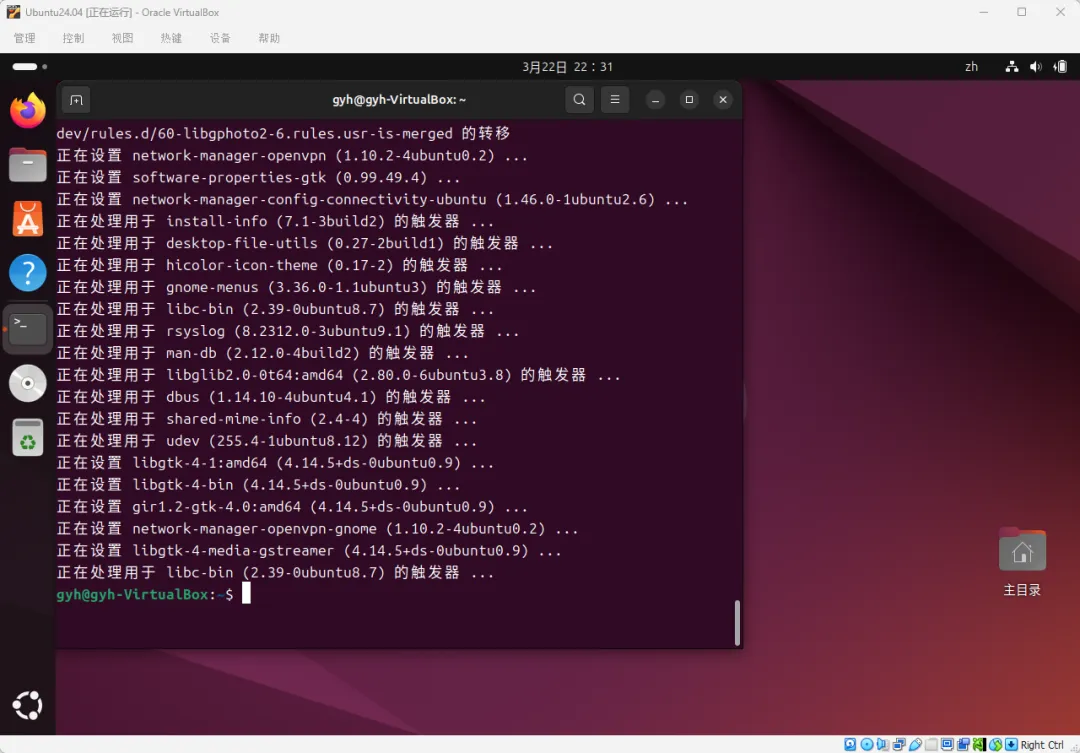Click the network-manager-config-connectivity-ubuntu line

point(372,200)
